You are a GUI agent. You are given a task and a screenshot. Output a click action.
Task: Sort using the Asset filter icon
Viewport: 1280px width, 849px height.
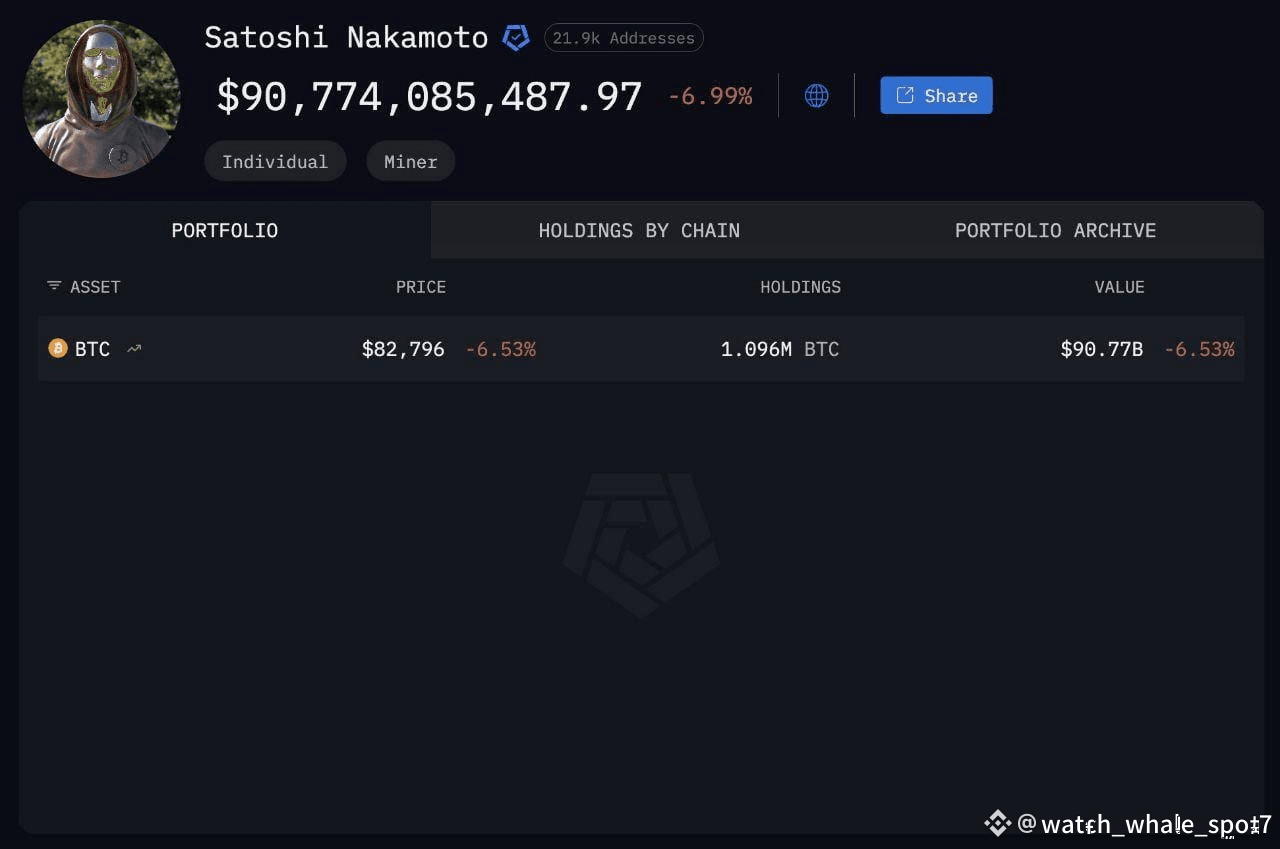(x=54, y=287)
